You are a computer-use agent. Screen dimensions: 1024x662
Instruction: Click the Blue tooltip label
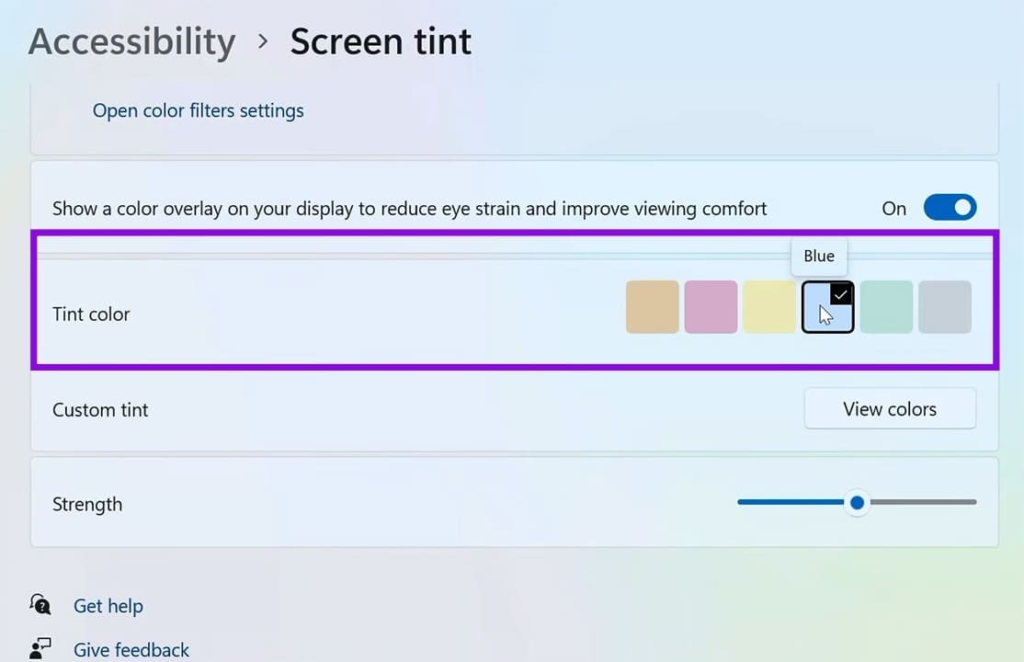point(819,256)
